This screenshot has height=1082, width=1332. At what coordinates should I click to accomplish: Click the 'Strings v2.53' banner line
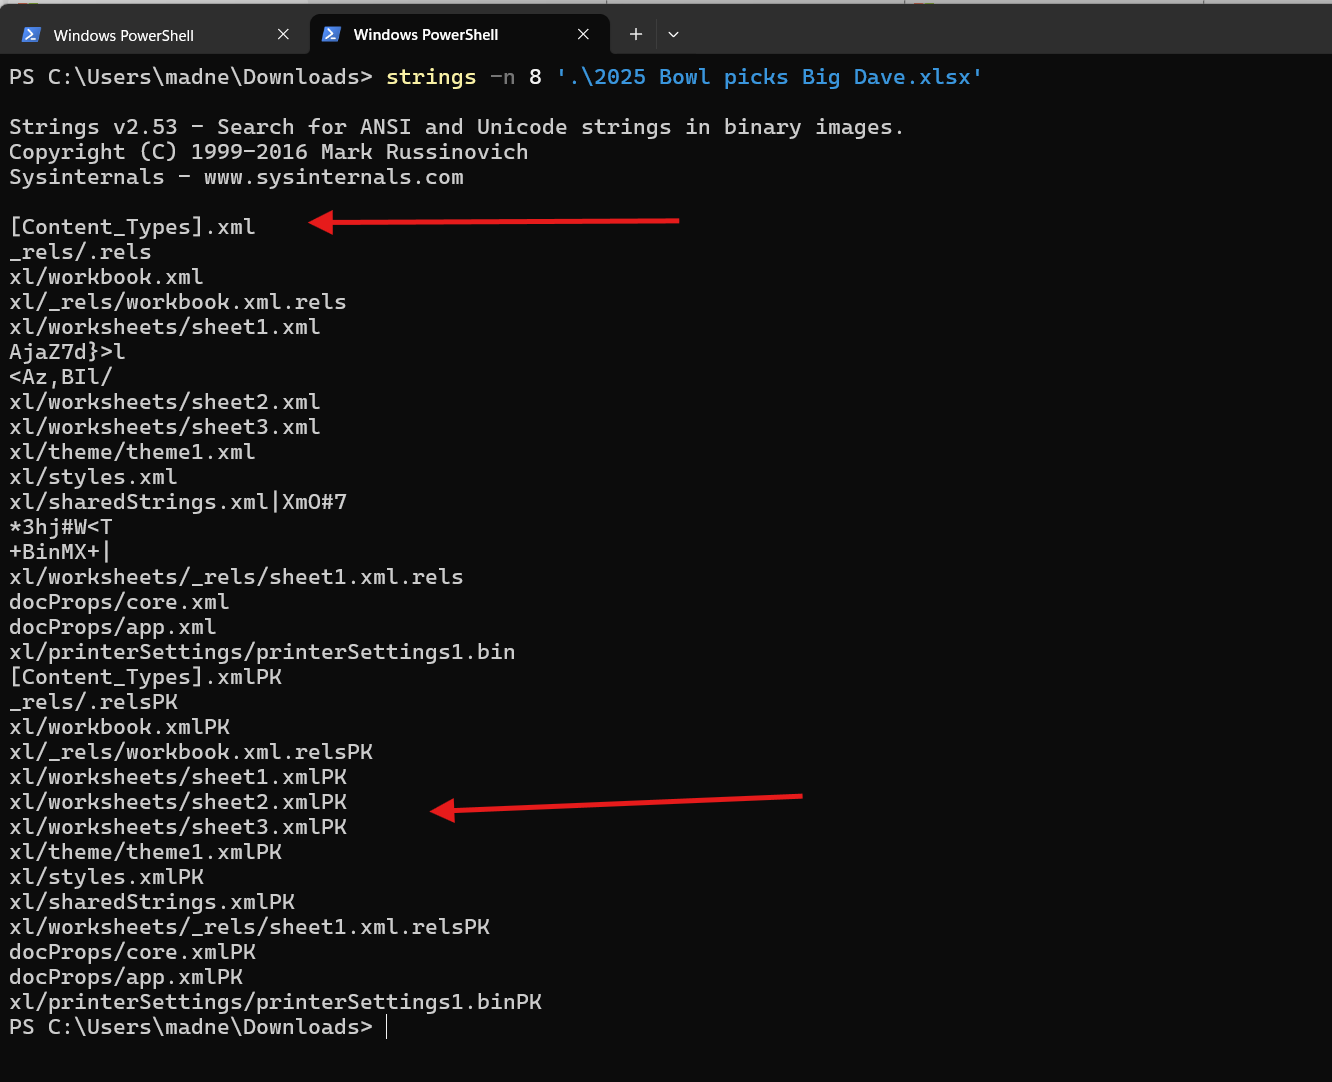point(456,127)
